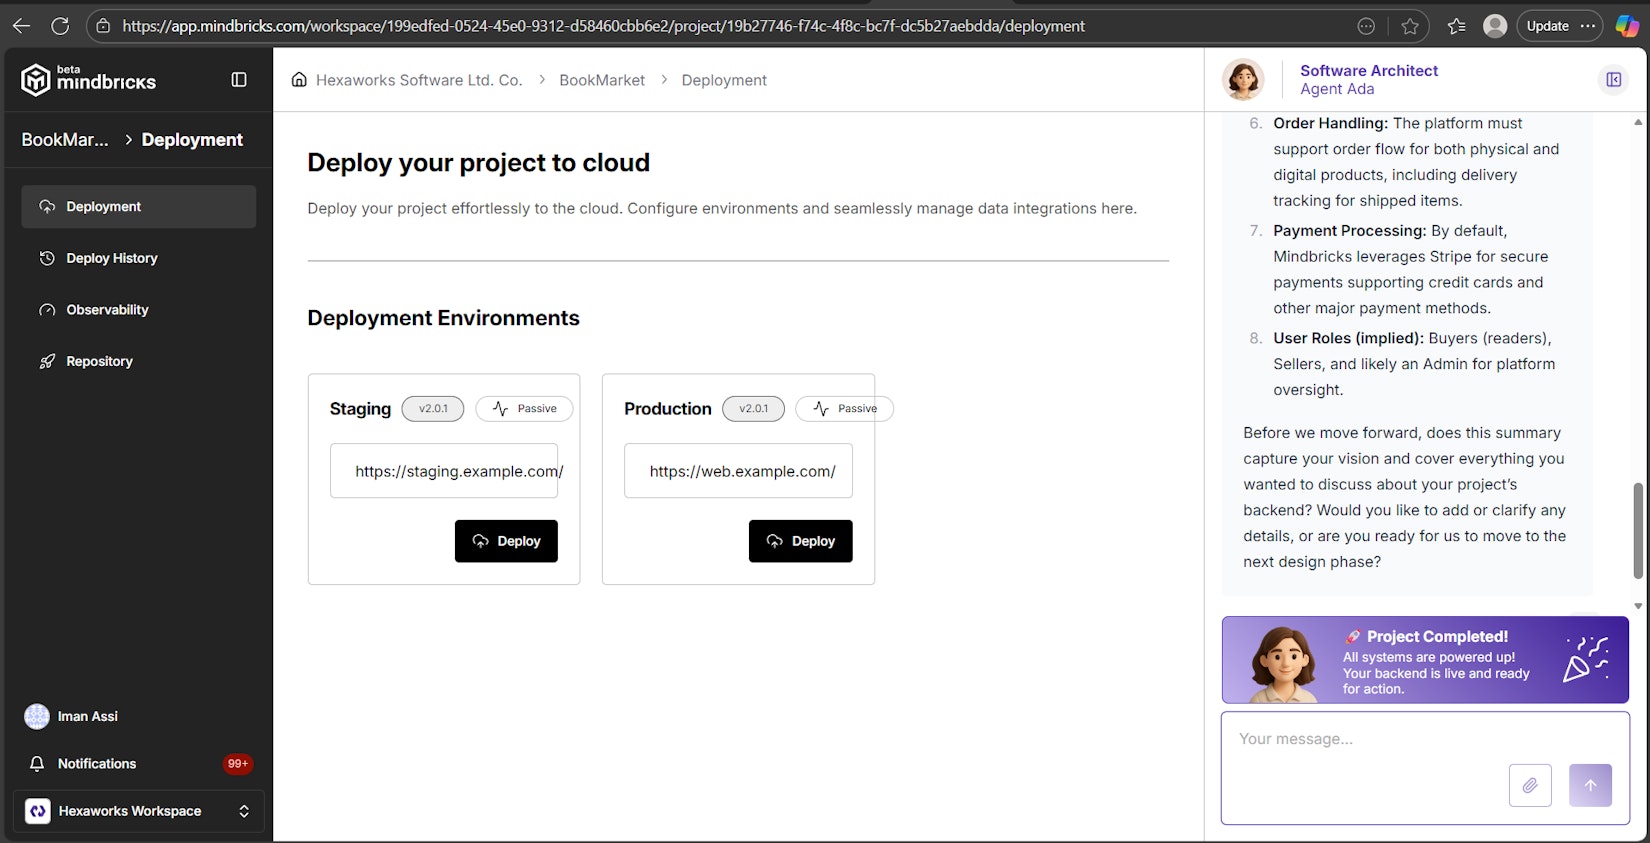1650x843 pixels.
Task: Open the browser profile avatar
Action: click(x=1495, y=26)
